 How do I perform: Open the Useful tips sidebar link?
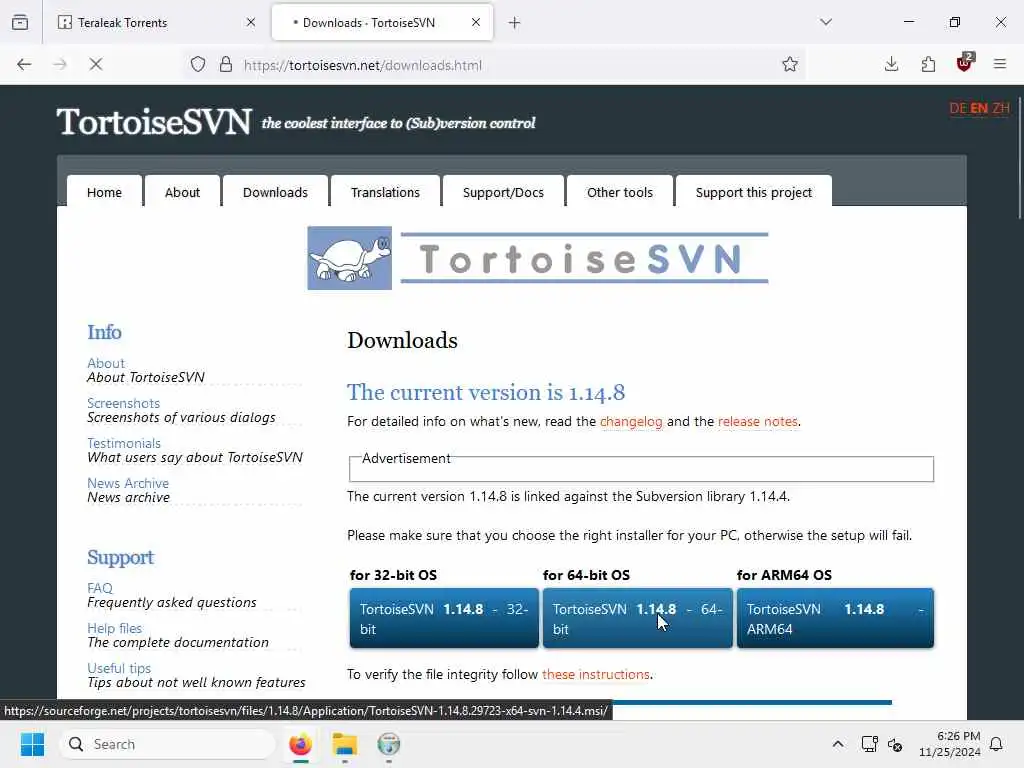(x=119, y=667)
